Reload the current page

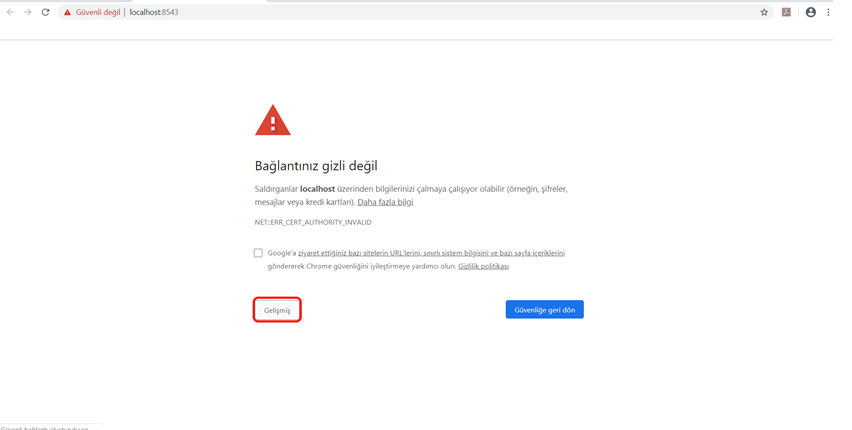point(45,12)
